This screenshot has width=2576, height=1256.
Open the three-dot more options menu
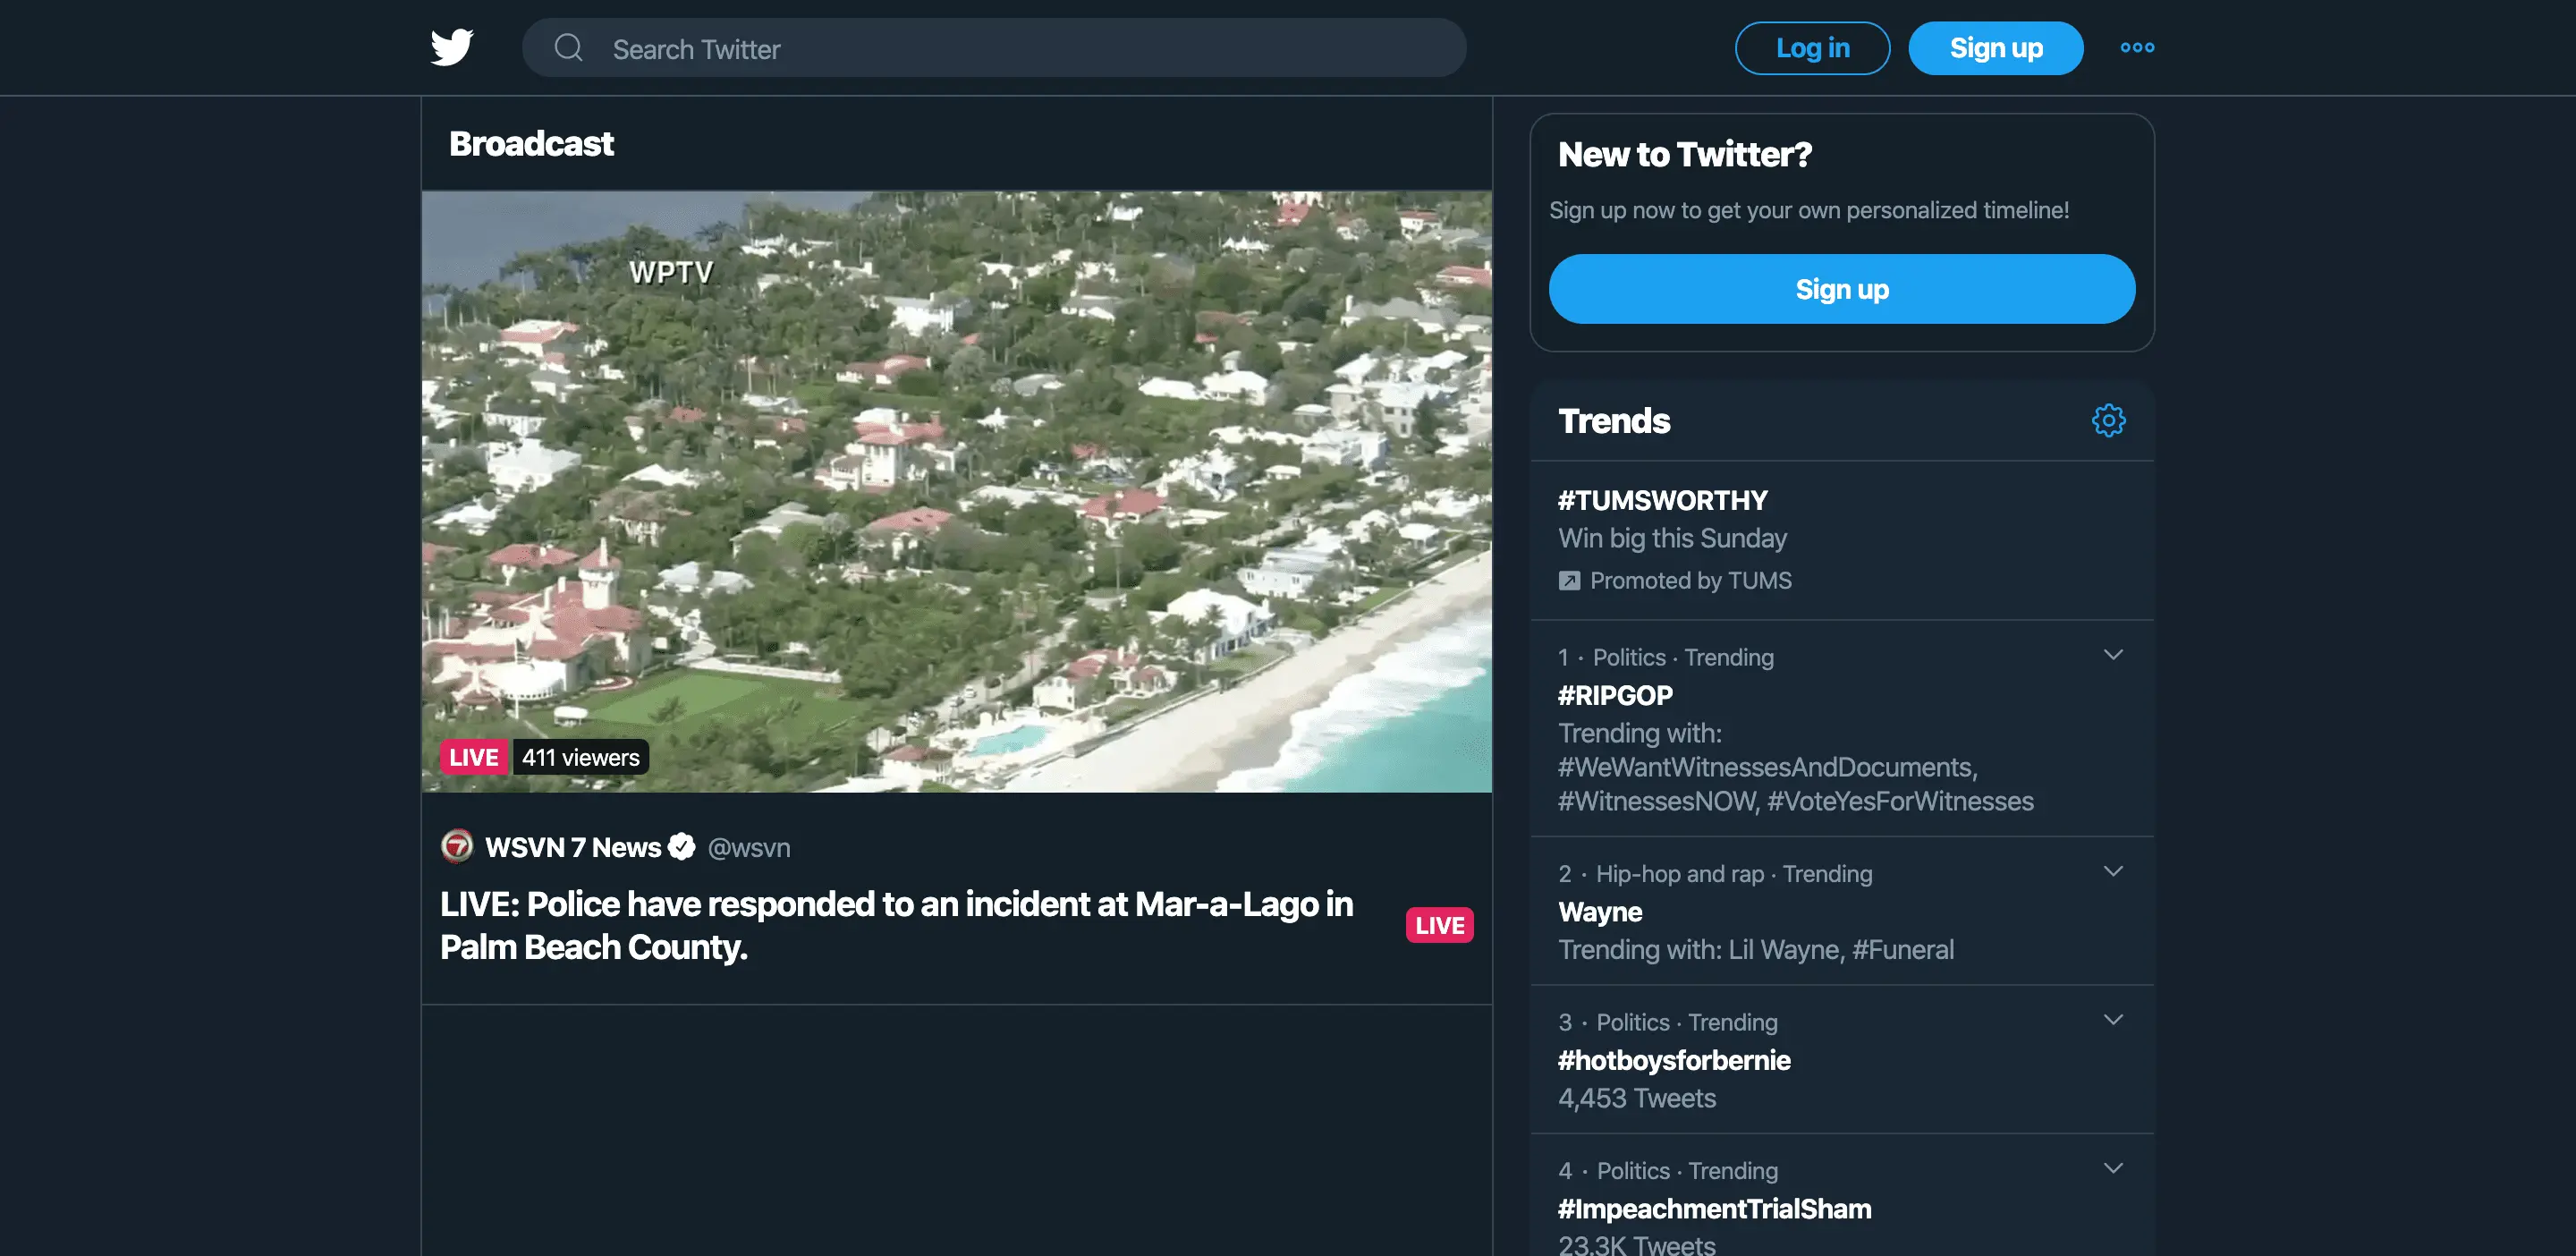(x=2137, y=47)
